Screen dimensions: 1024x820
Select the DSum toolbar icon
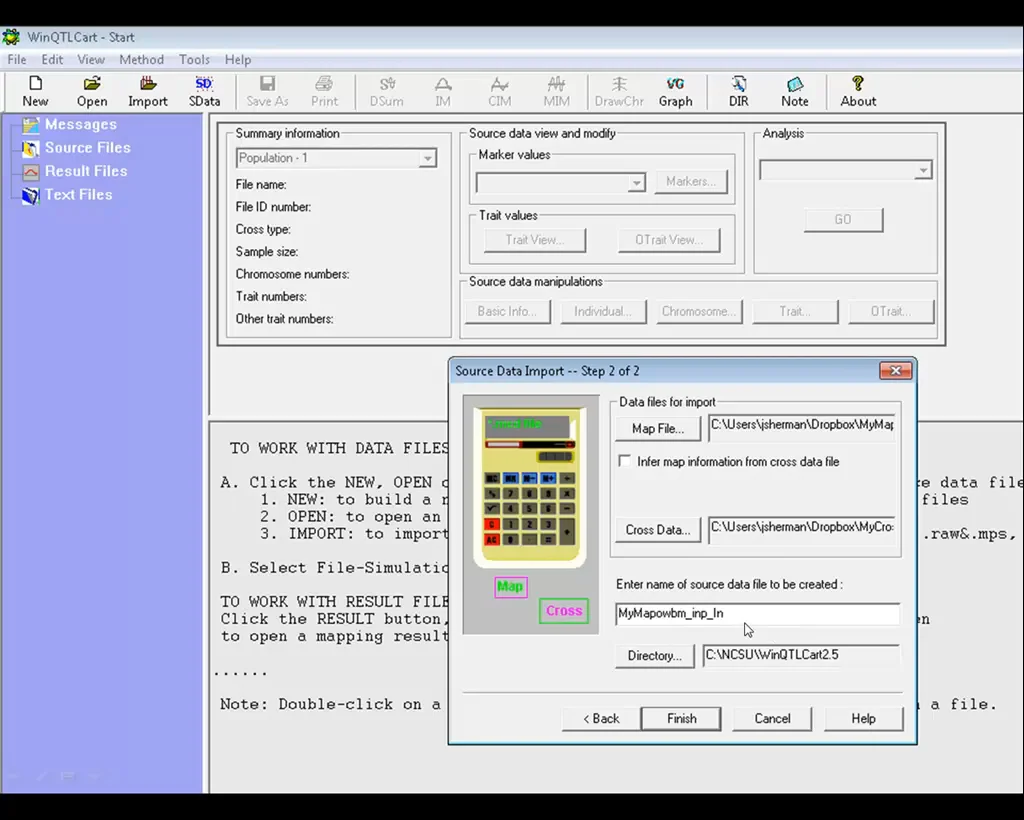pos(387,91)
